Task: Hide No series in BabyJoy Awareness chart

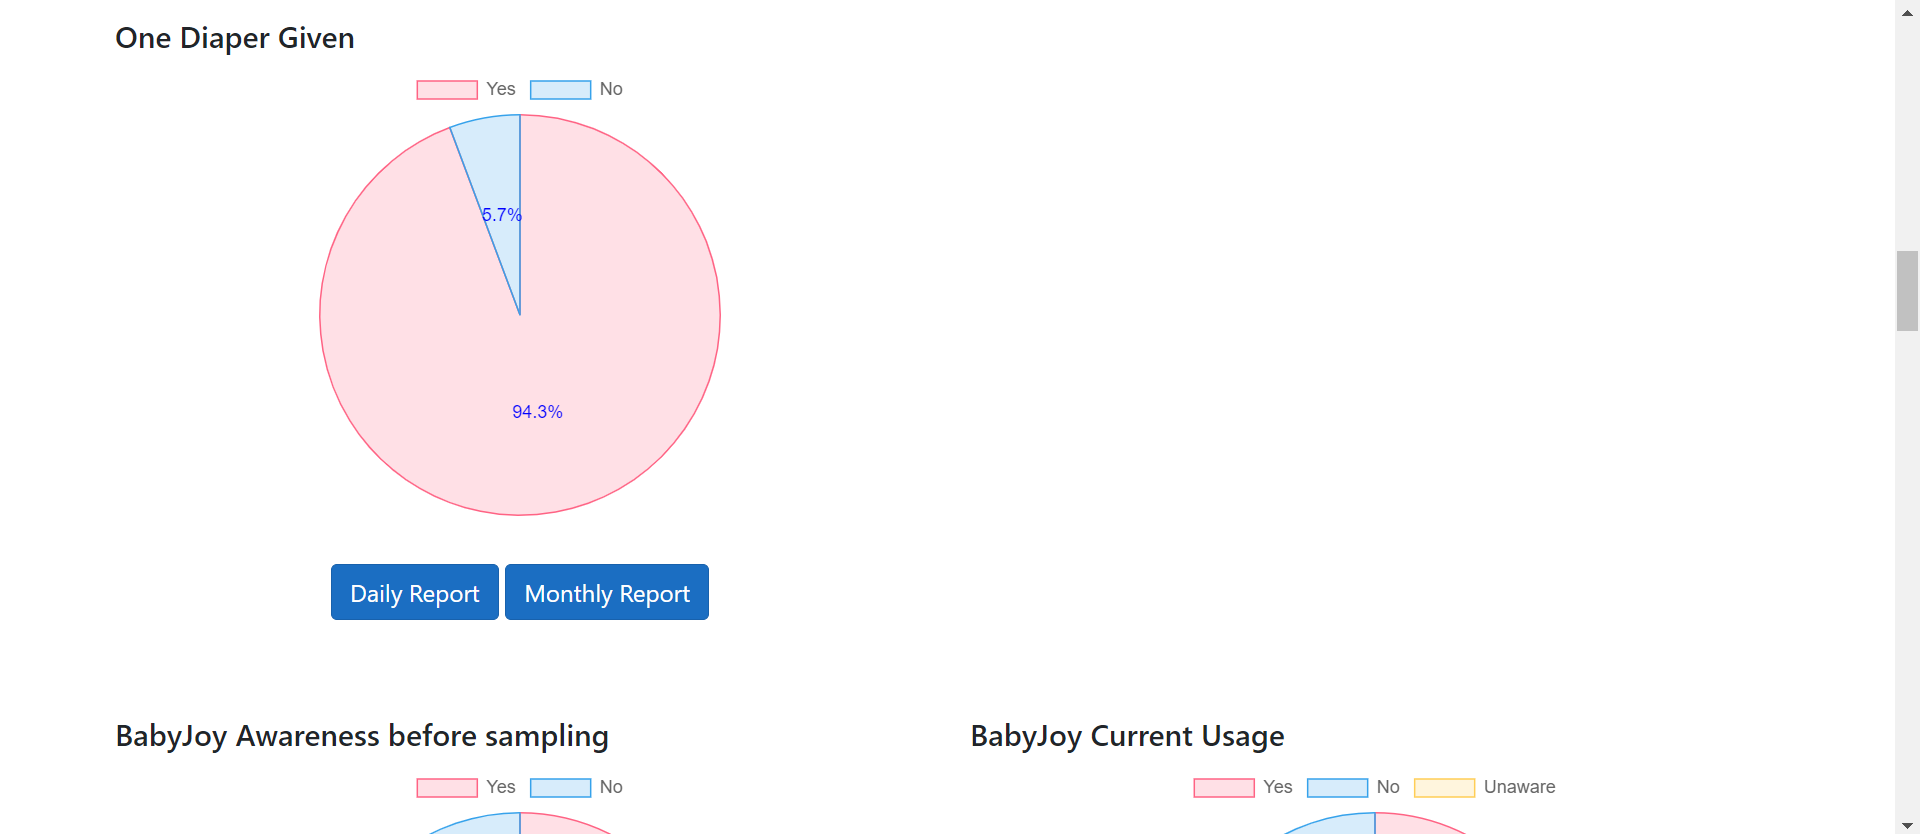Action: (576, 787)
